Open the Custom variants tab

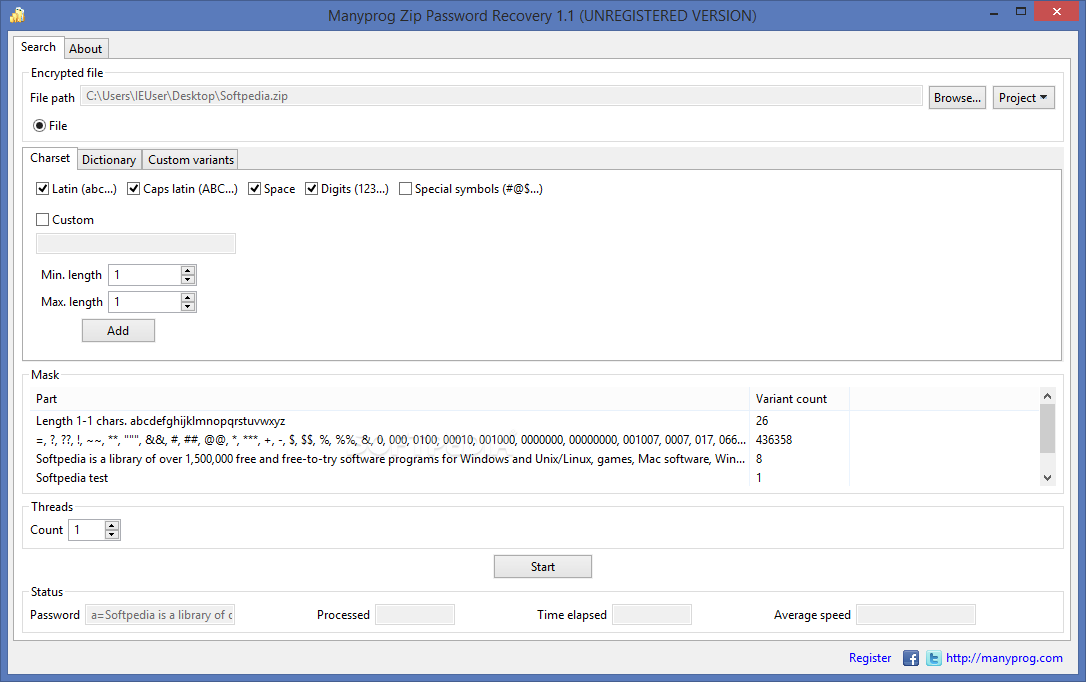[190, 159]
